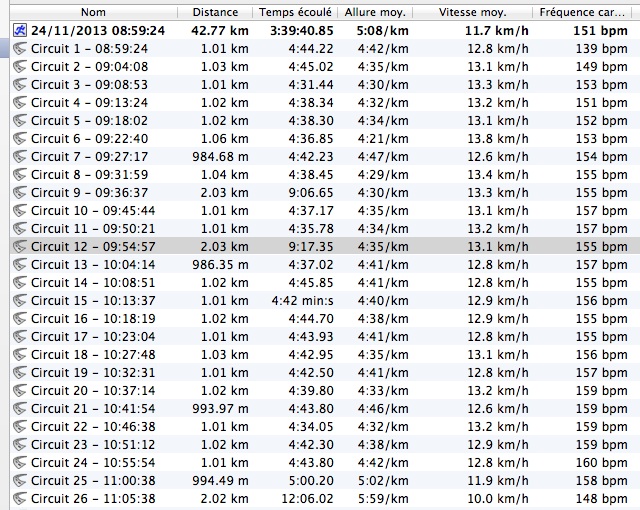Click summary speed 11.7 km/h

tap(497, 31)
